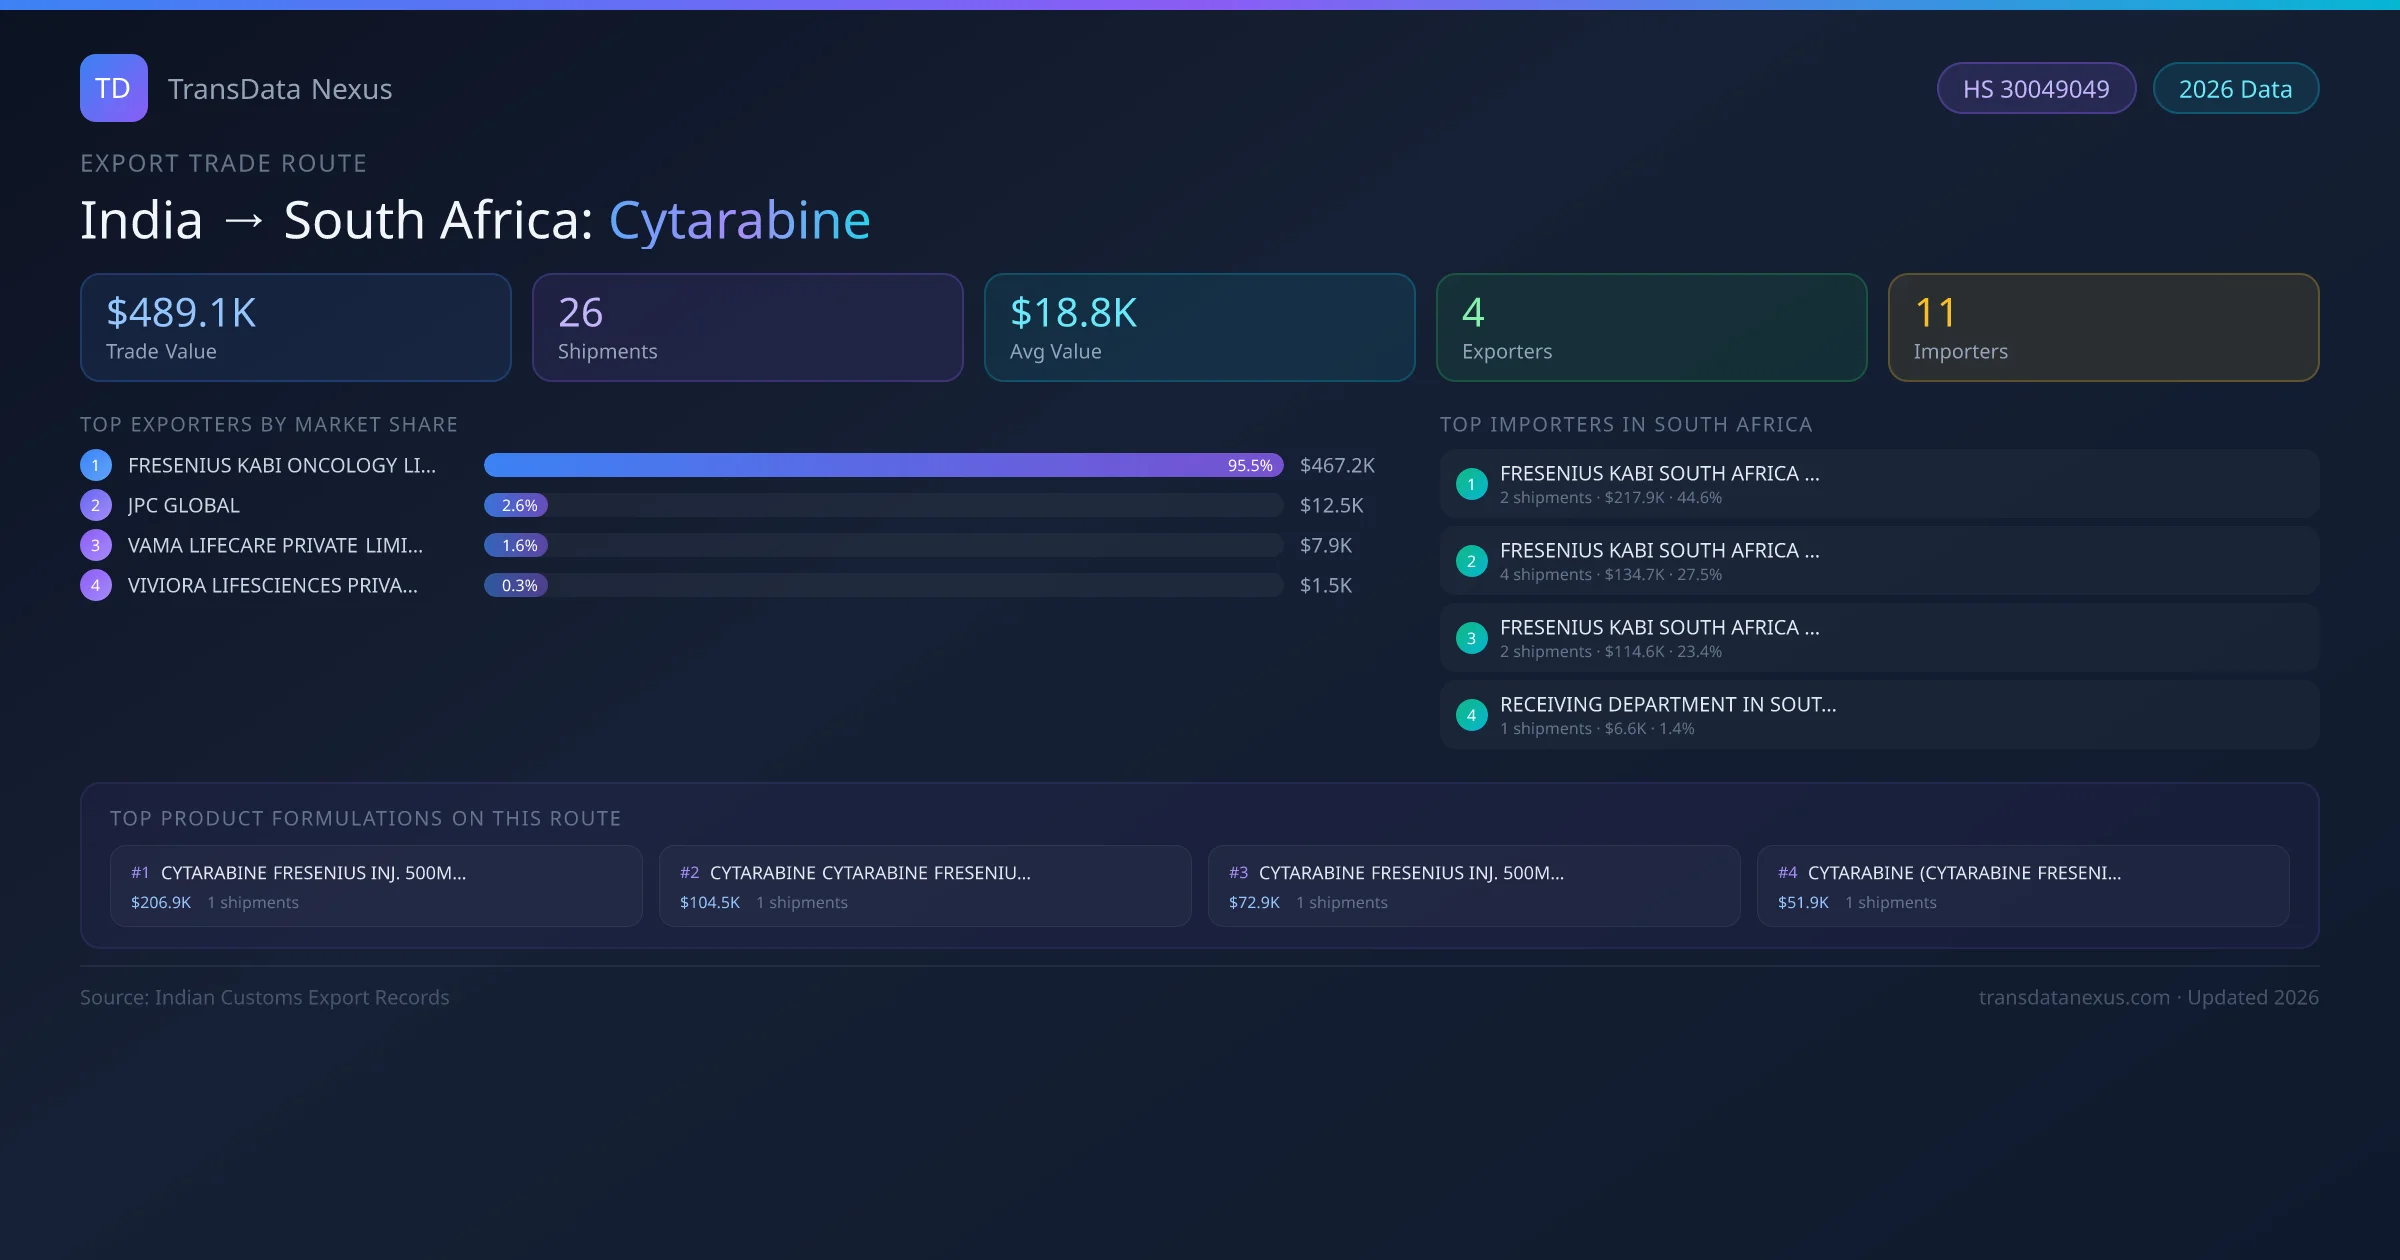Click green badge 3 in importers list

click(1471, 638)
